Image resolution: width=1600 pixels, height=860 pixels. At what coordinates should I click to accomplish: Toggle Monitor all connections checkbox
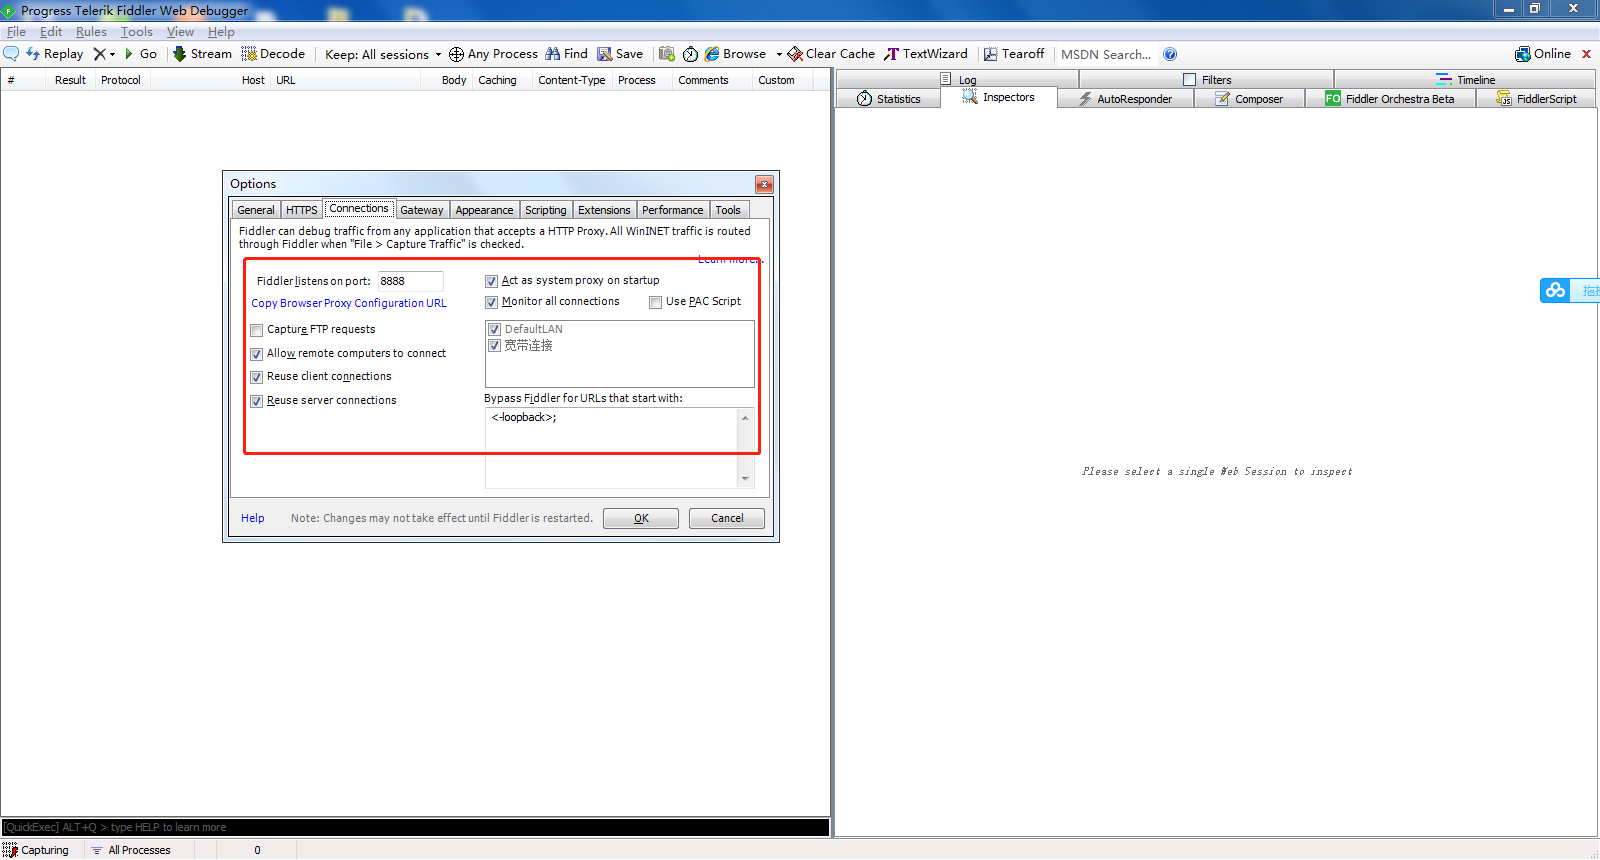click(491, 302)
